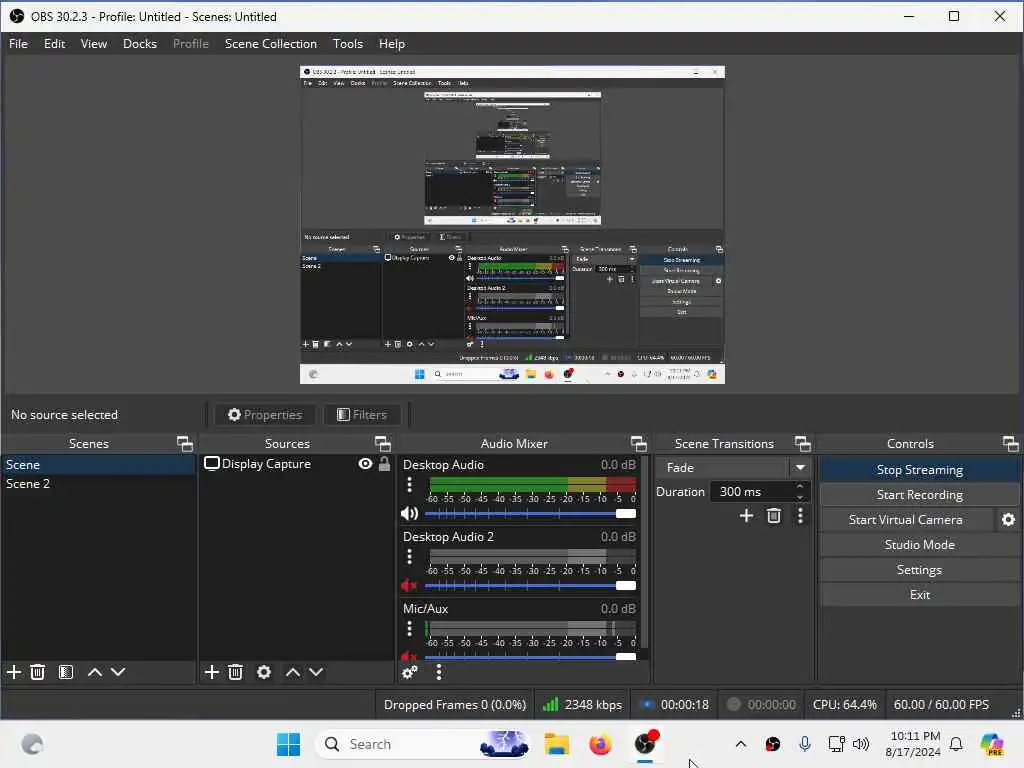Click Stop Streaming button
Image resolution: width=1024 pixels, height=768 pixels.
[920, 470]
